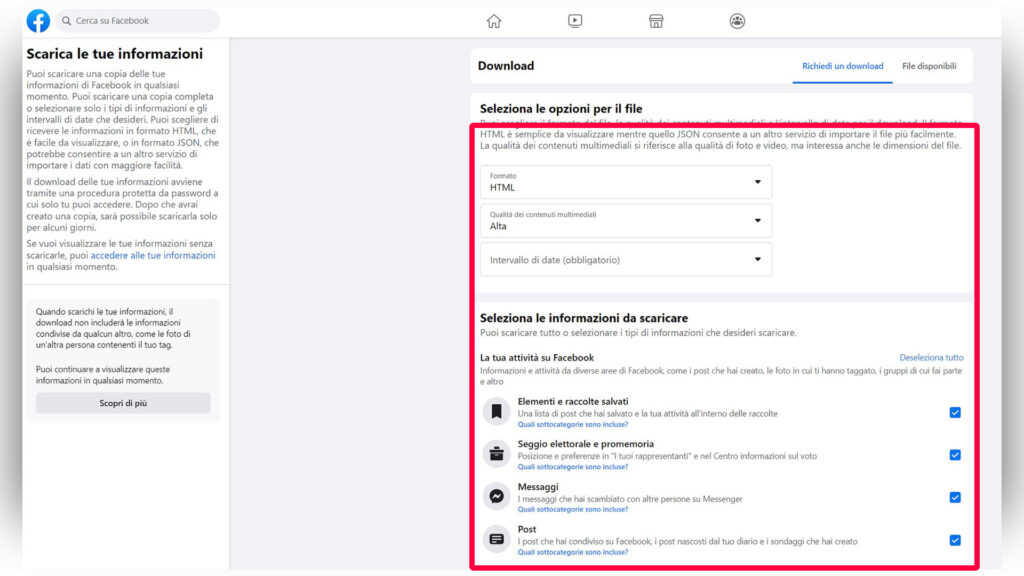
Task: Uncheck the Messaggi checkbox
Action: coord(953,494)
